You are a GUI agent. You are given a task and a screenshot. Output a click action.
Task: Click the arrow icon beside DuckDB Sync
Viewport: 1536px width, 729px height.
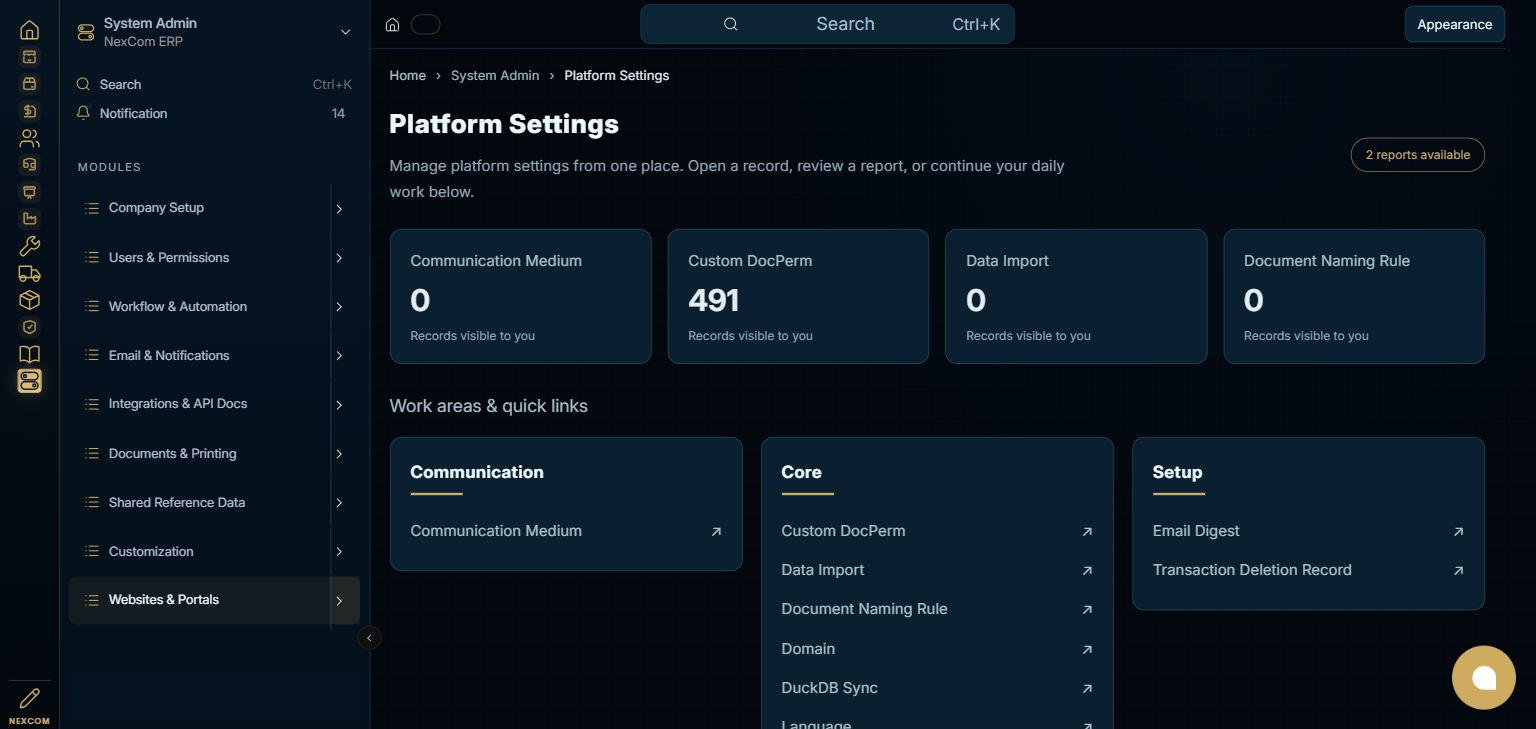coord(1087,689)
